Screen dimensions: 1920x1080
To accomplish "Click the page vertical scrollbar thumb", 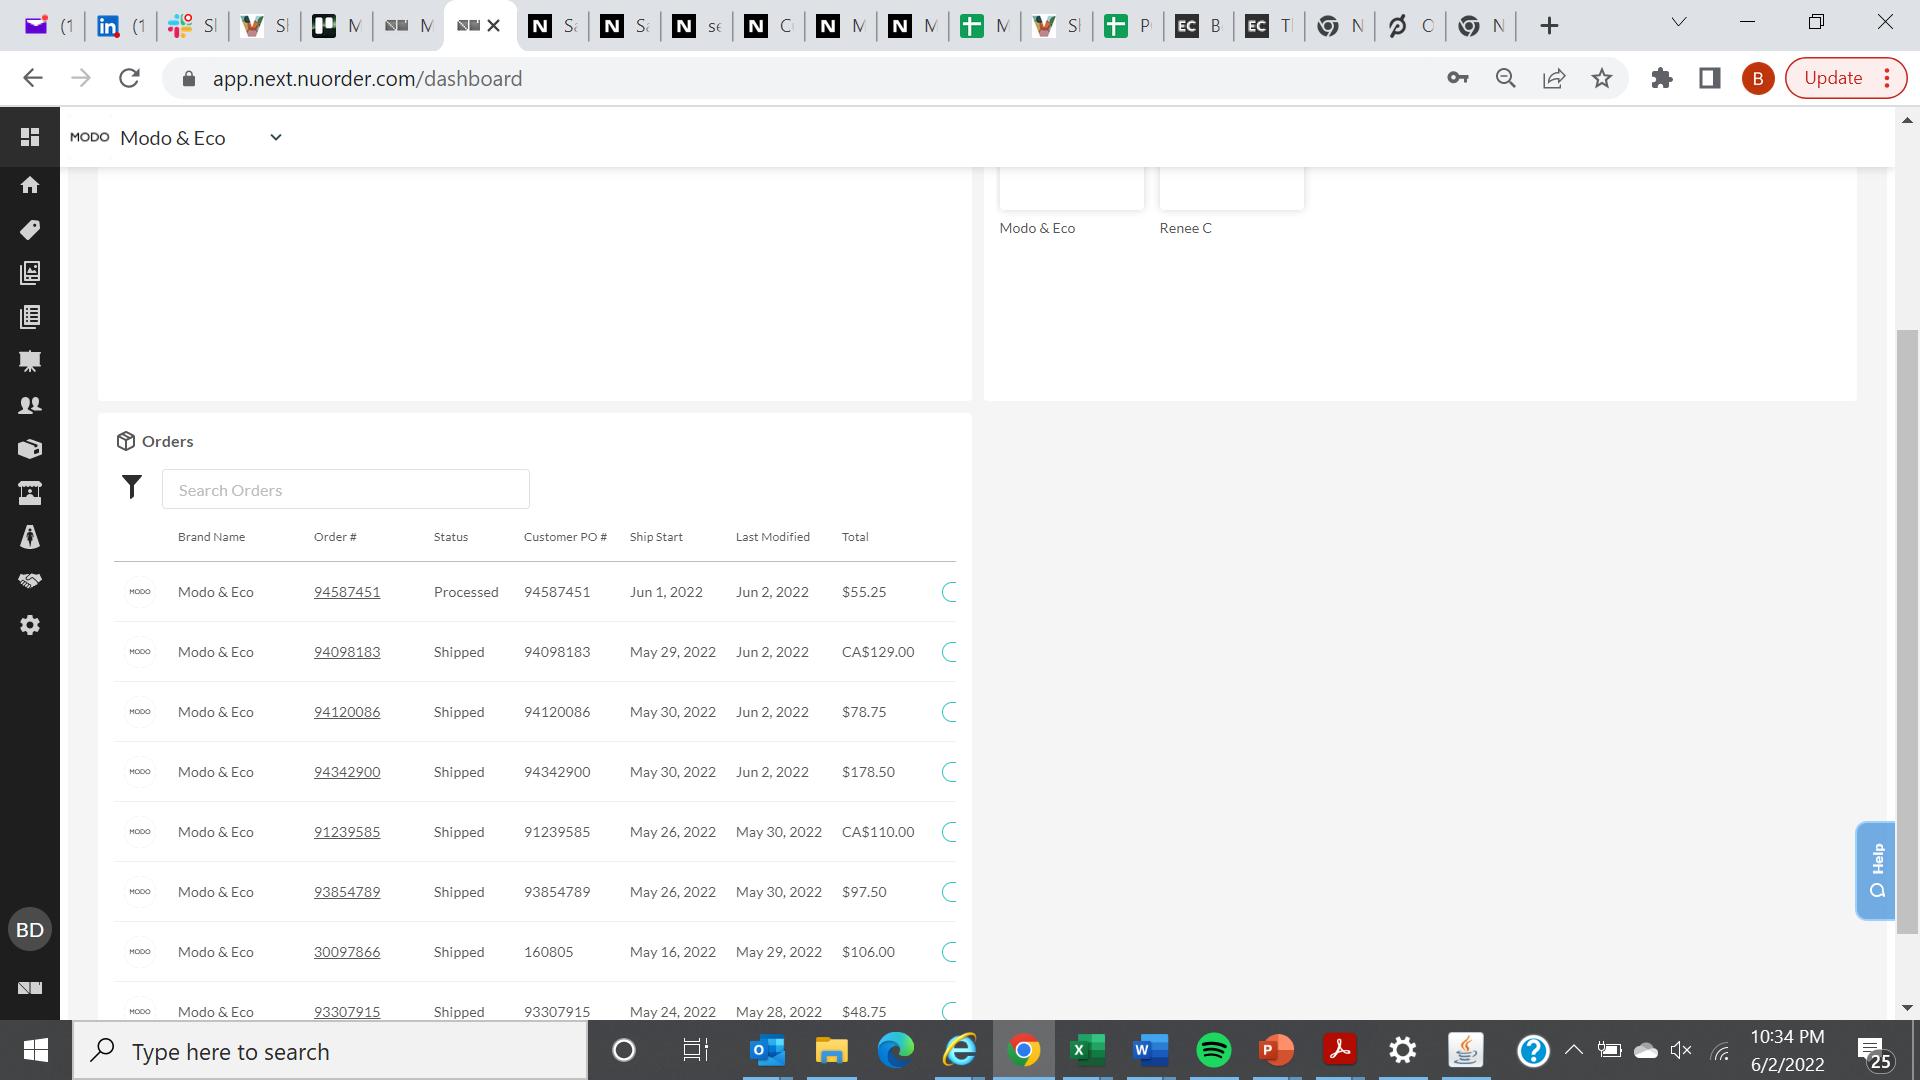I will point(1907,630).
